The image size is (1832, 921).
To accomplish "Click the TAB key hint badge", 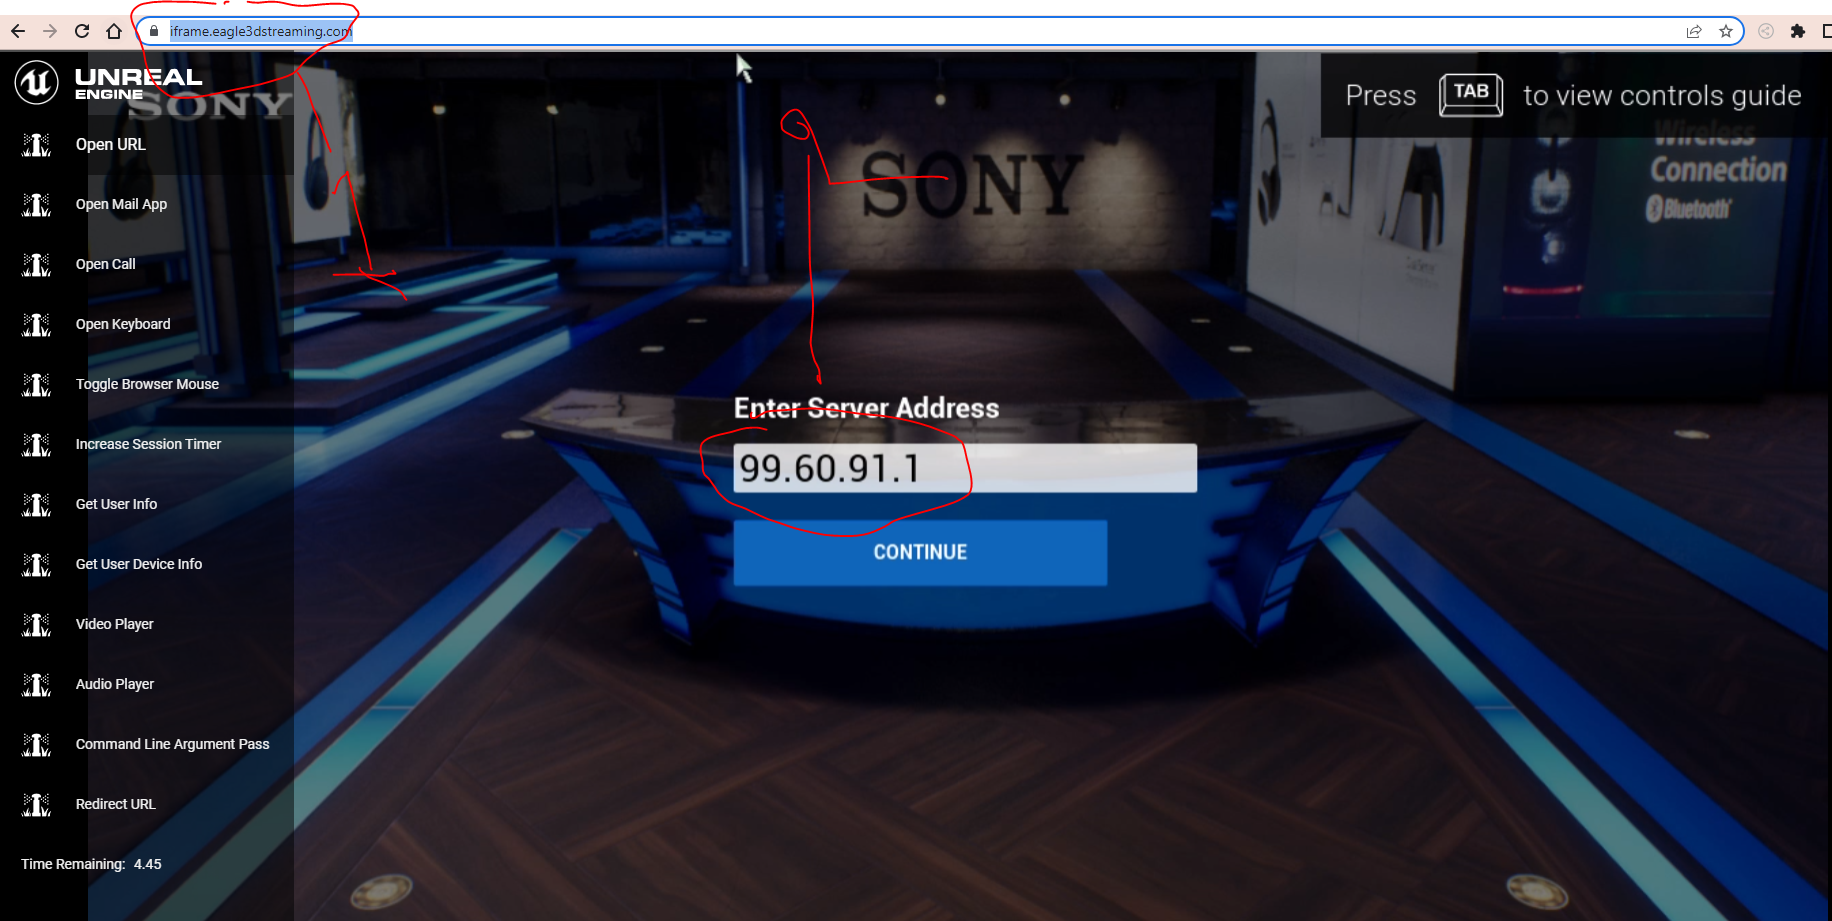I will tap(1471, 95).
